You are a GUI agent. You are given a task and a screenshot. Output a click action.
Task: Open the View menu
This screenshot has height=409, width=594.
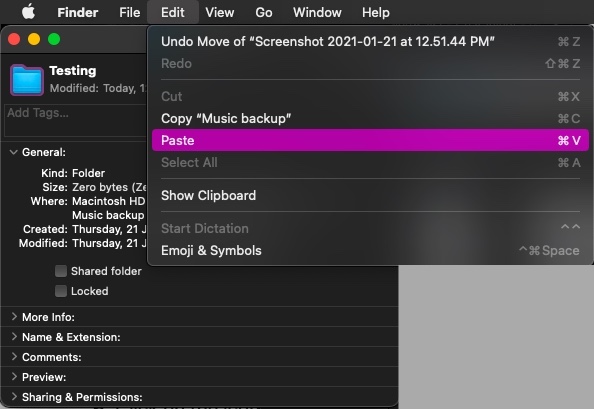click(x=220, y=12)
